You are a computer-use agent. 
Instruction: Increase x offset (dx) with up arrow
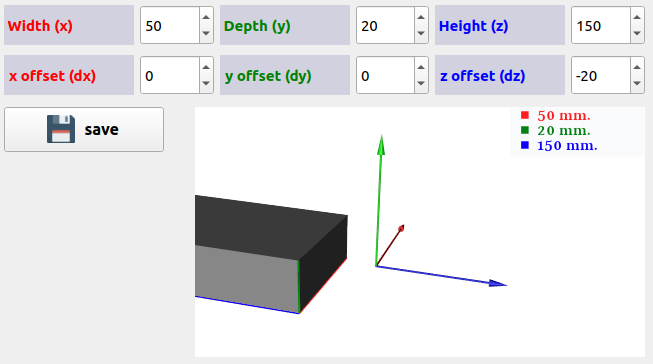click(x=206, y=67)
